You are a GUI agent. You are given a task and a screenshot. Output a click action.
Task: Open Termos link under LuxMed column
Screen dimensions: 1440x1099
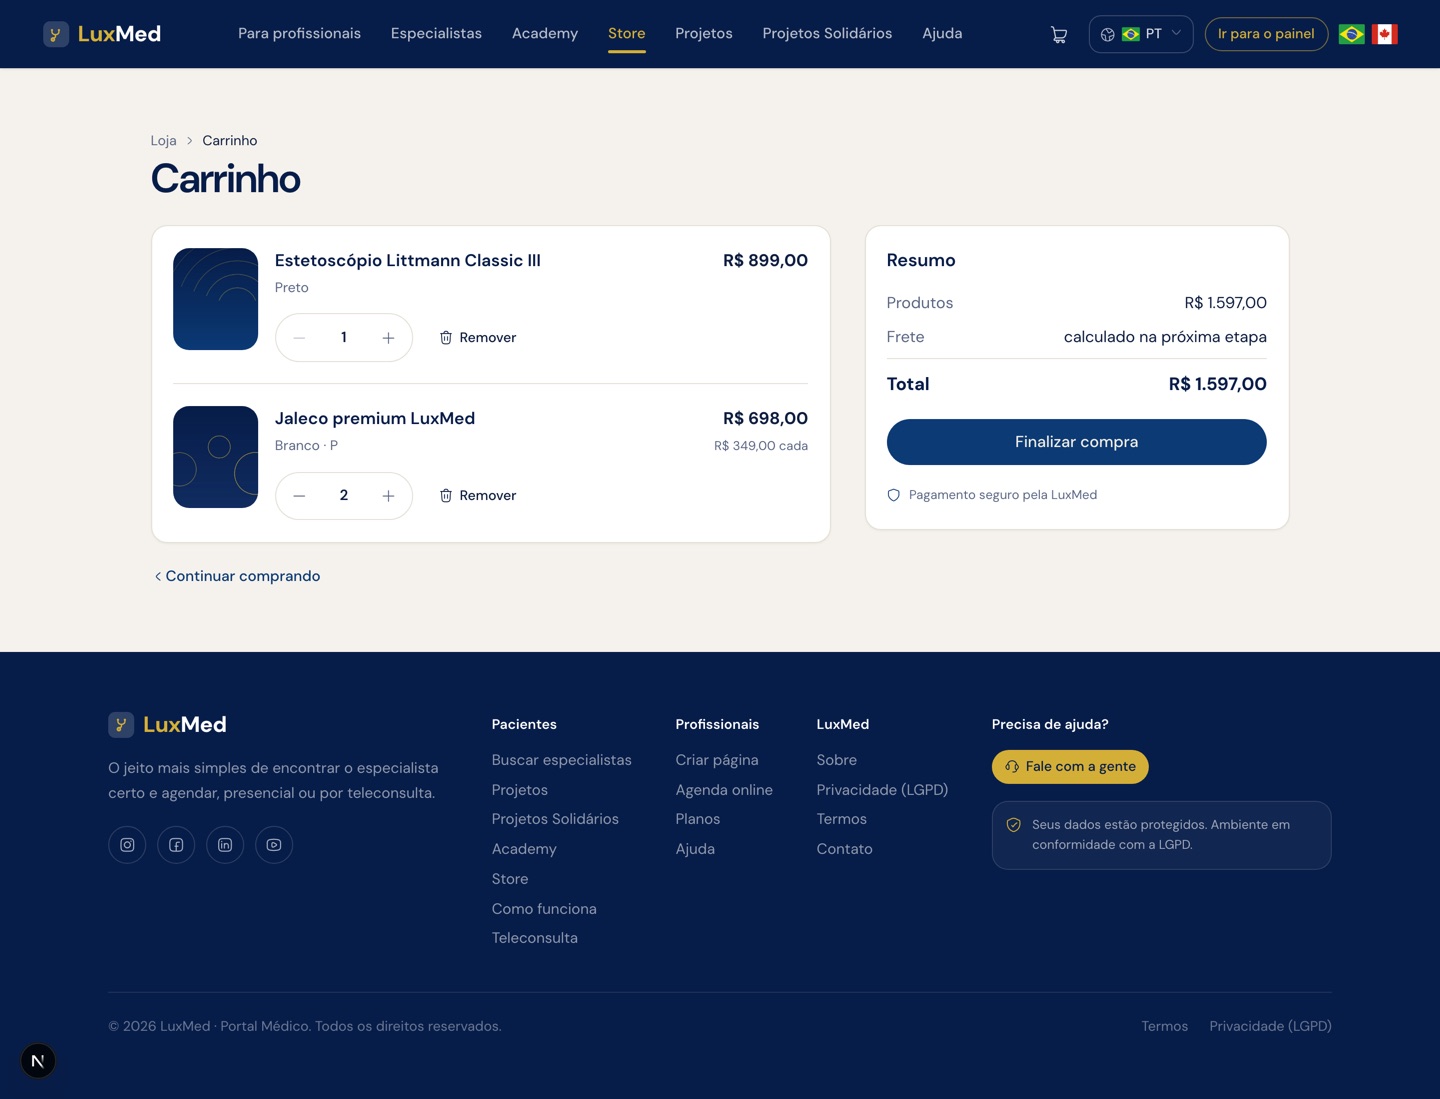point(842,819)
